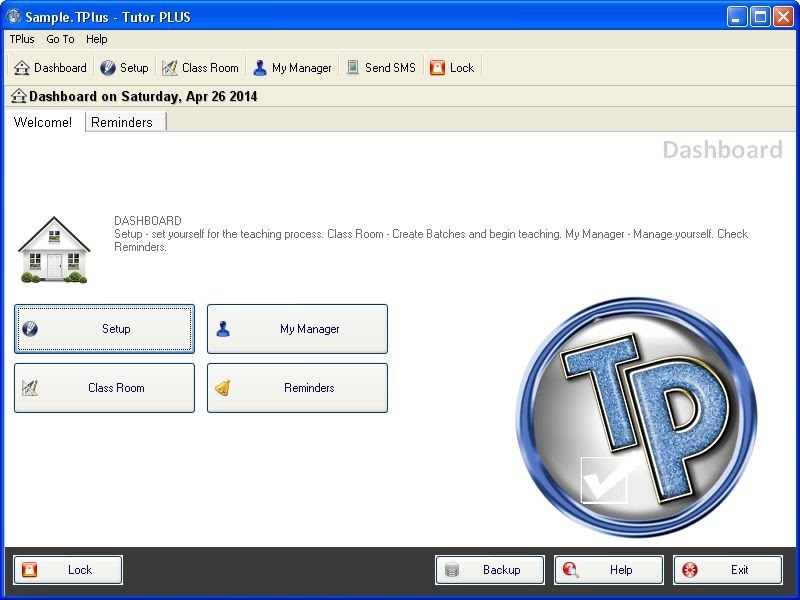Click the My Manager person icon in toolbar
Viewport: 800px width, 600px height.
tap(260, 68)
